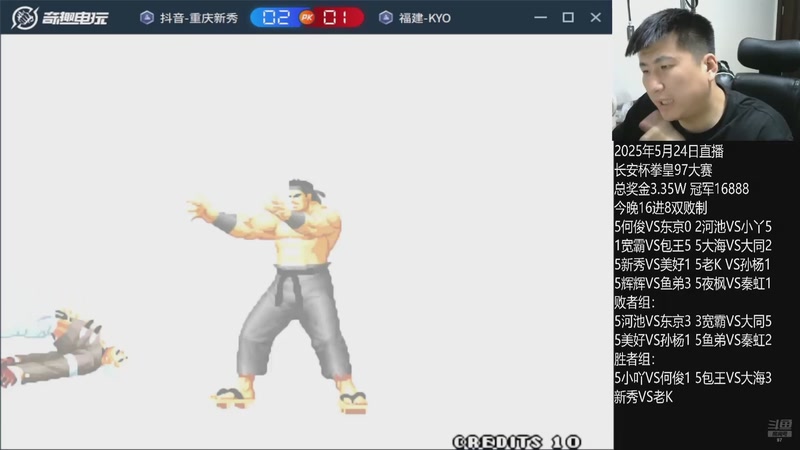Click the line 5美好VS孙杨1 5鱼弟VS秦虹2
This screenshot has width=800, height=450.
coord(693,340)
